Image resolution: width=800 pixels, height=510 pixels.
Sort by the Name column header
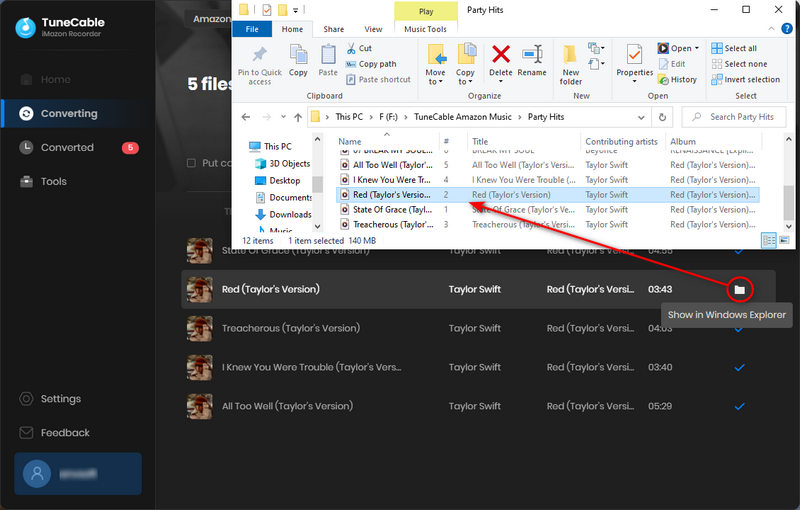click(349, 141)
